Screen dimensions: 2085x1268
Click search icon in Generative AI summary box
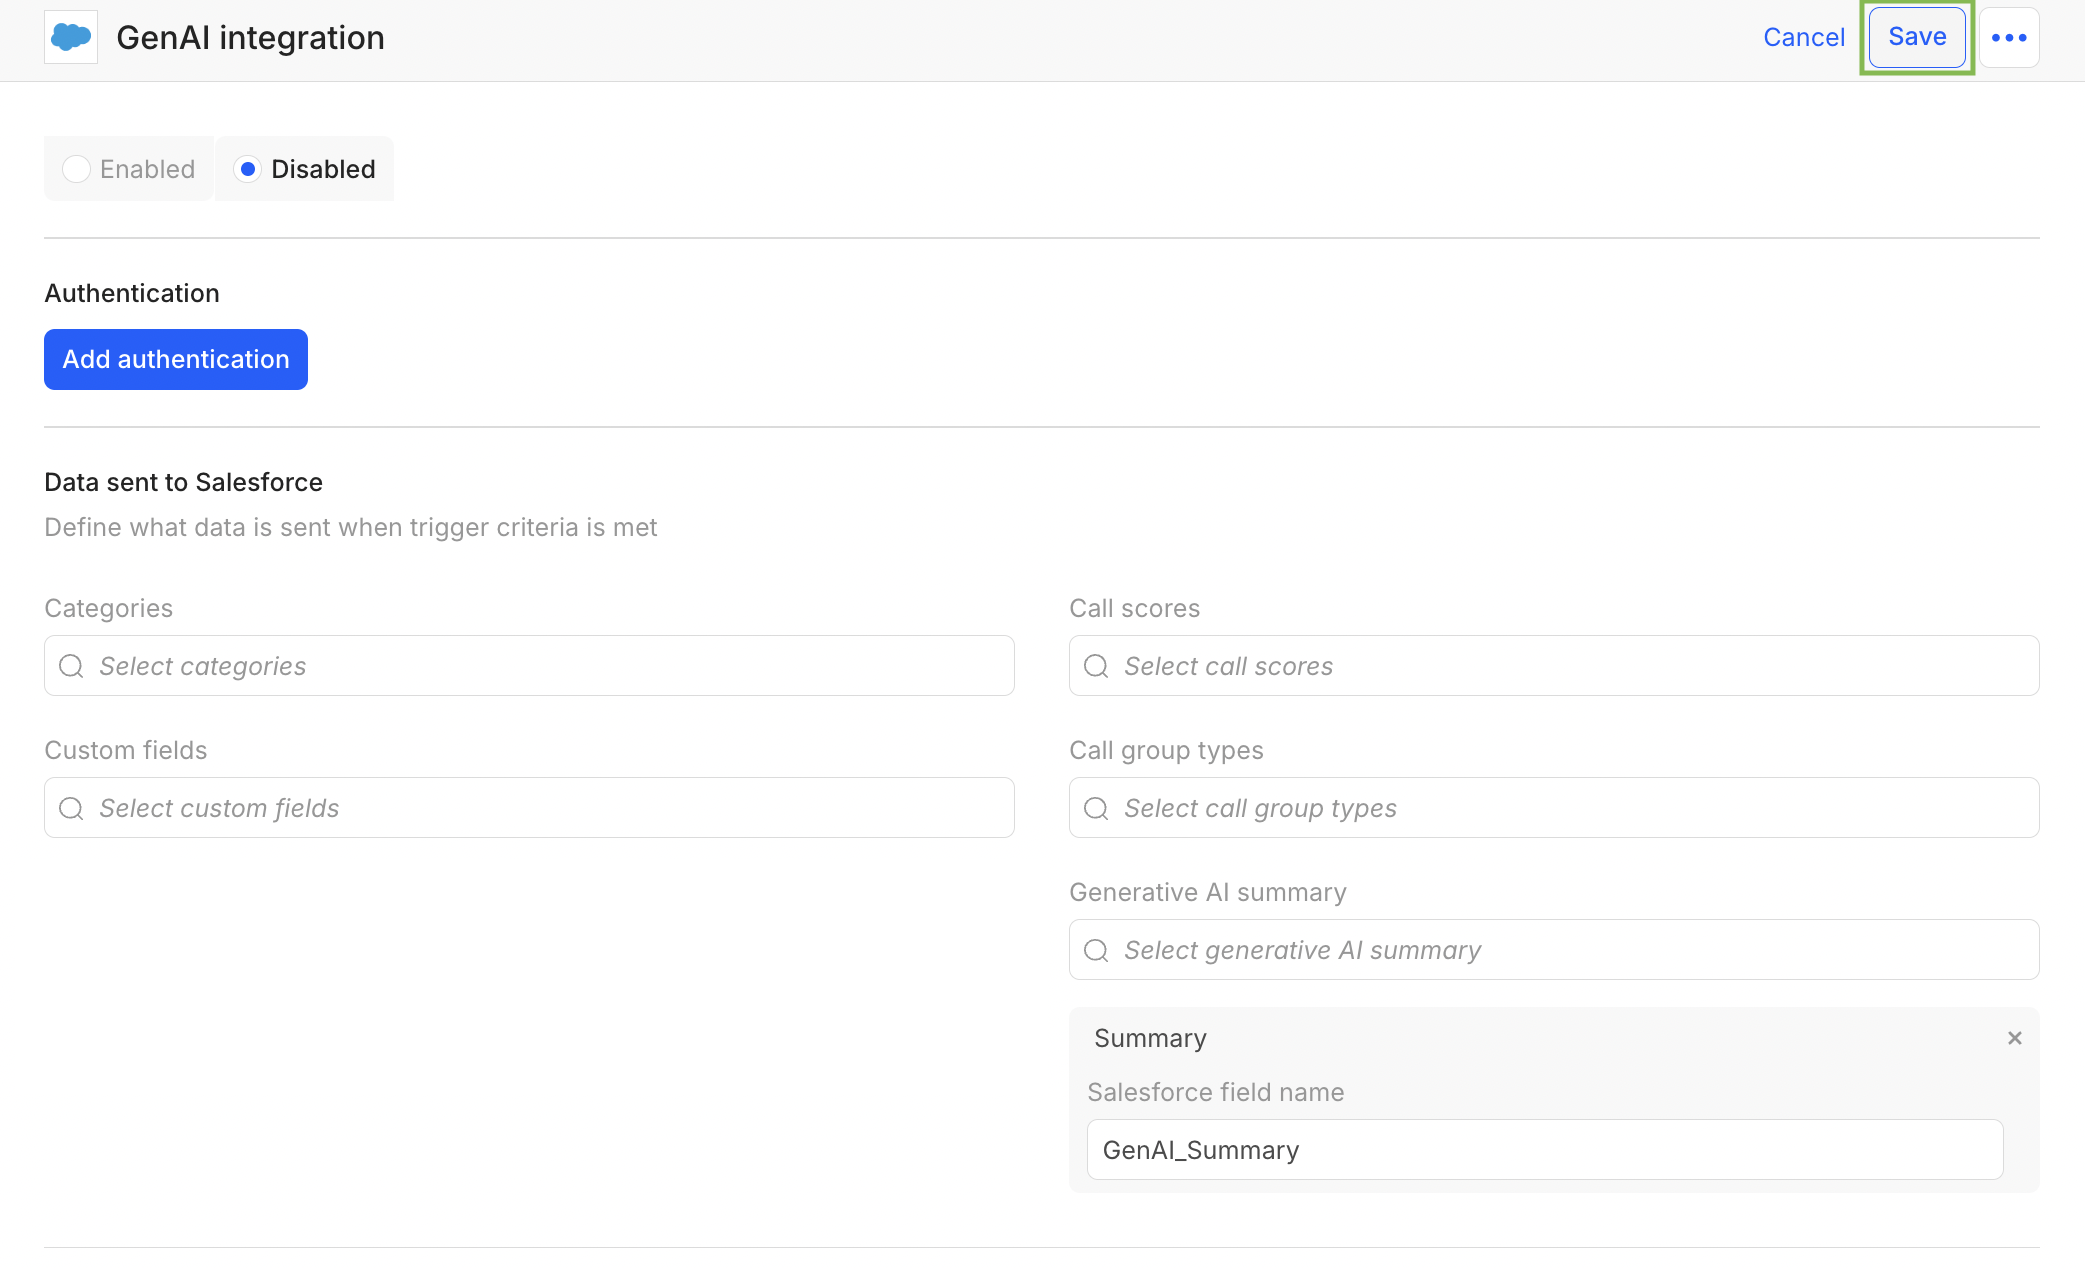pyautogui.click(x=1096, y=950)
